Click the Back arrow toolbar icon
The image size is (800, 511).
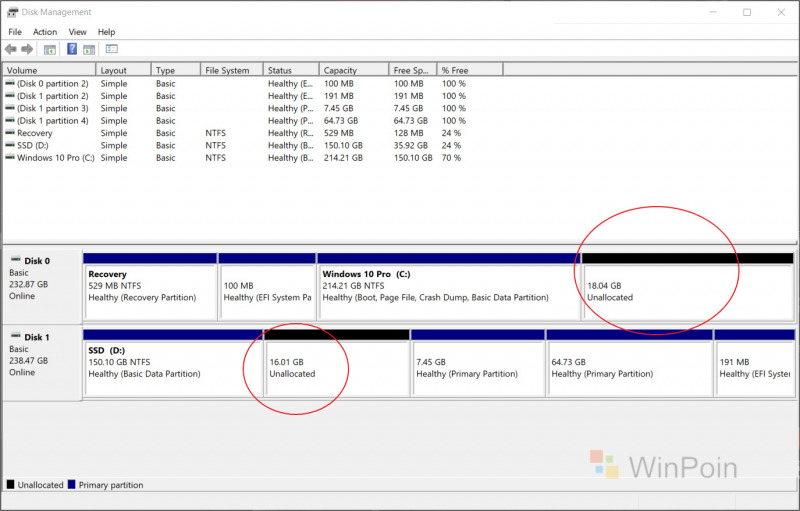pos(11,49)
